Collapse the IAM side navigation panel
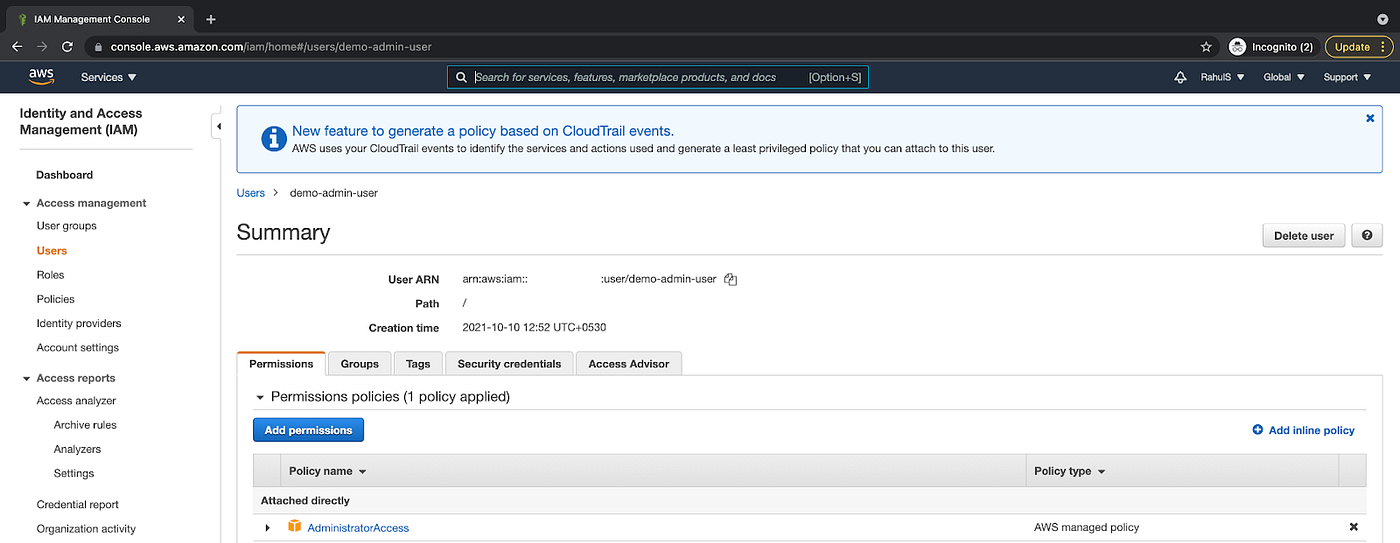The image size is (1400, 543). point(217,127)
